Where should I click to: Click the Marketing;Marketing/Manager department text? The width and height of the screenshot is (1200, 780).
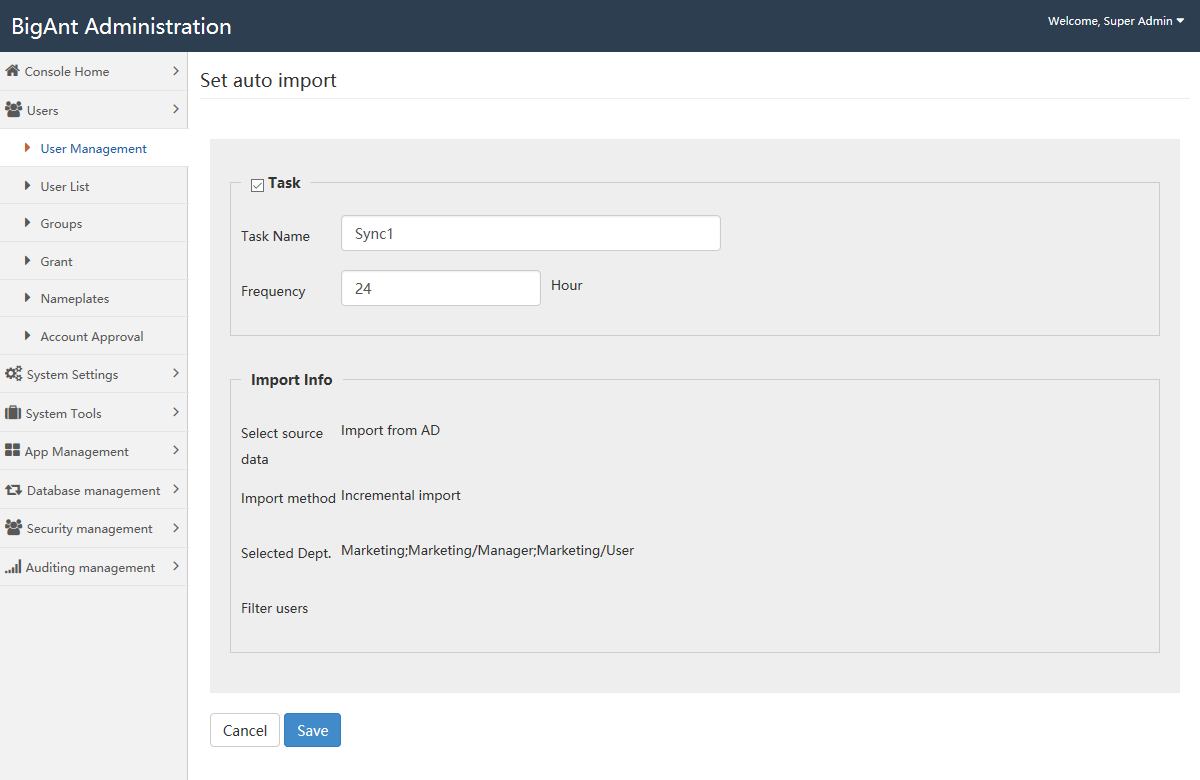[487, 550]
